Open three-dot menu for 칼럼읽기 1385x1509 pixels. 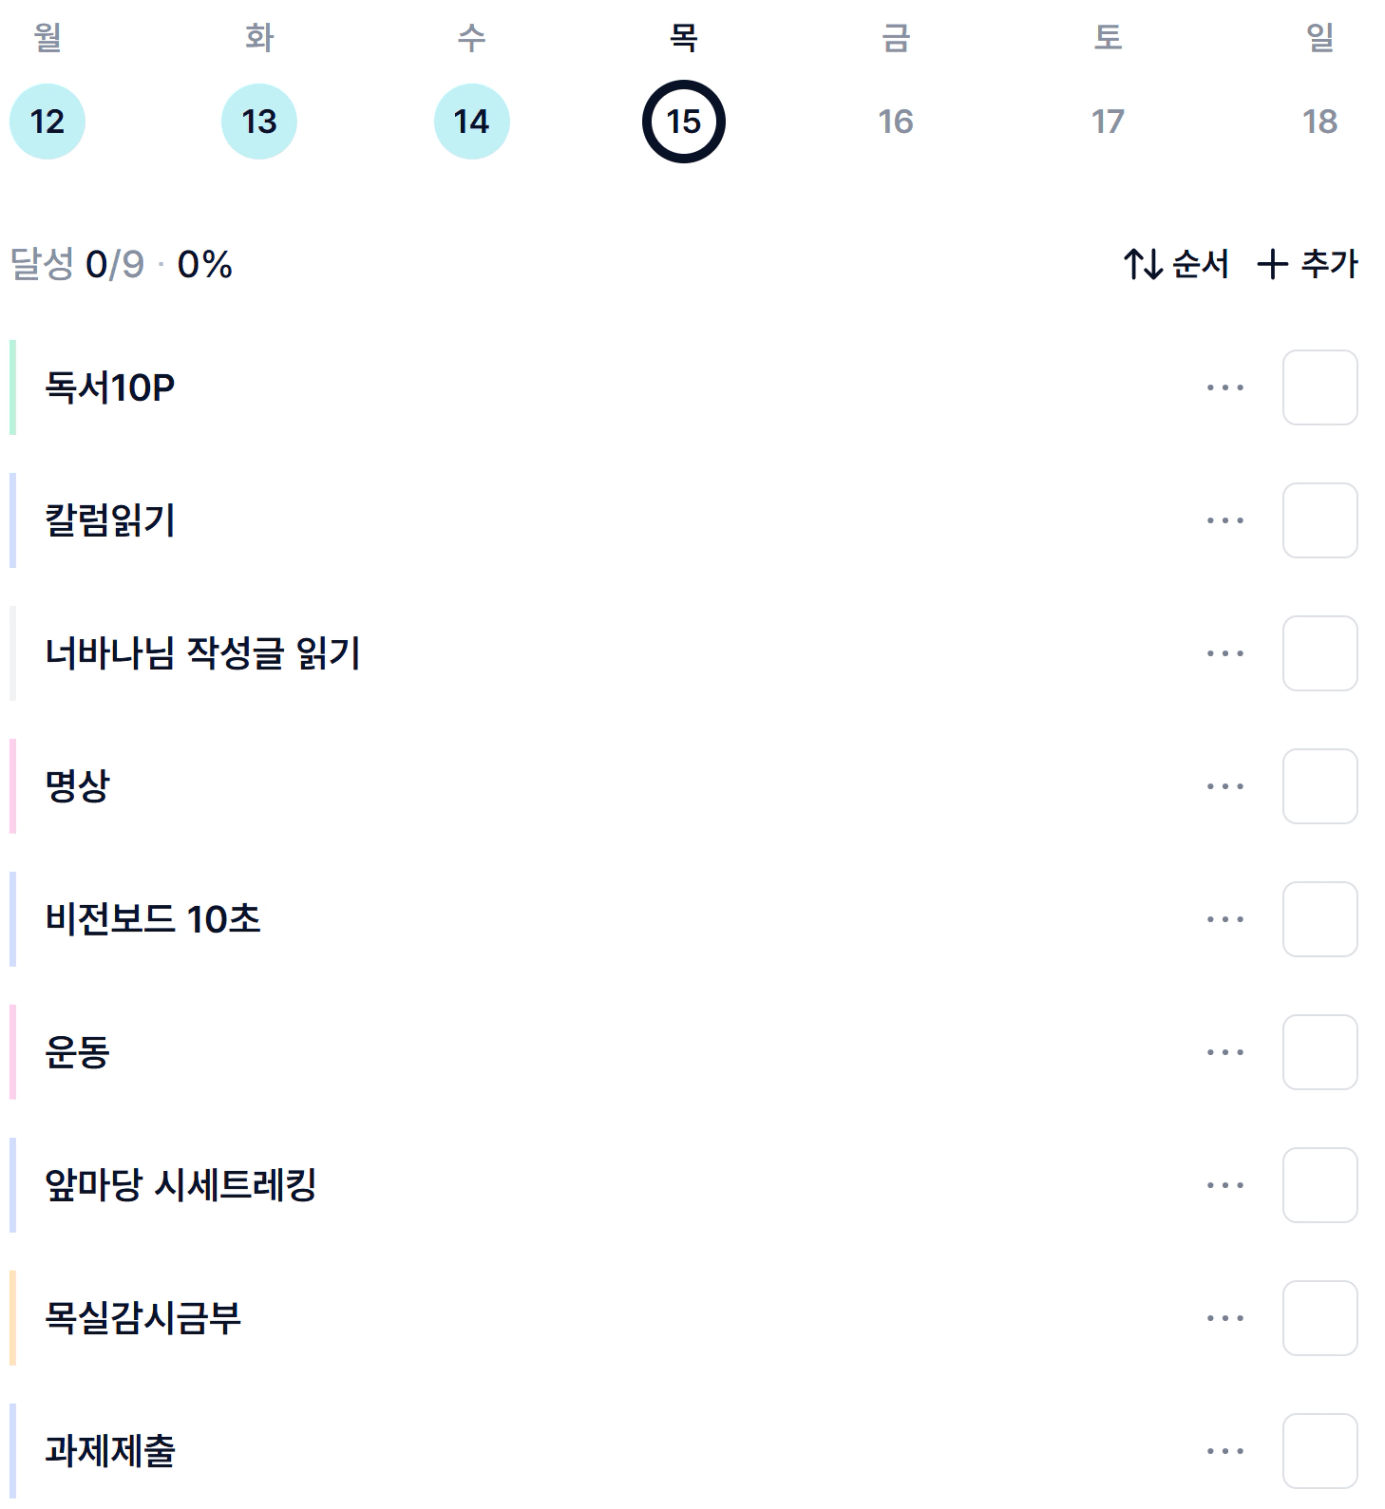pos(1224,520)
